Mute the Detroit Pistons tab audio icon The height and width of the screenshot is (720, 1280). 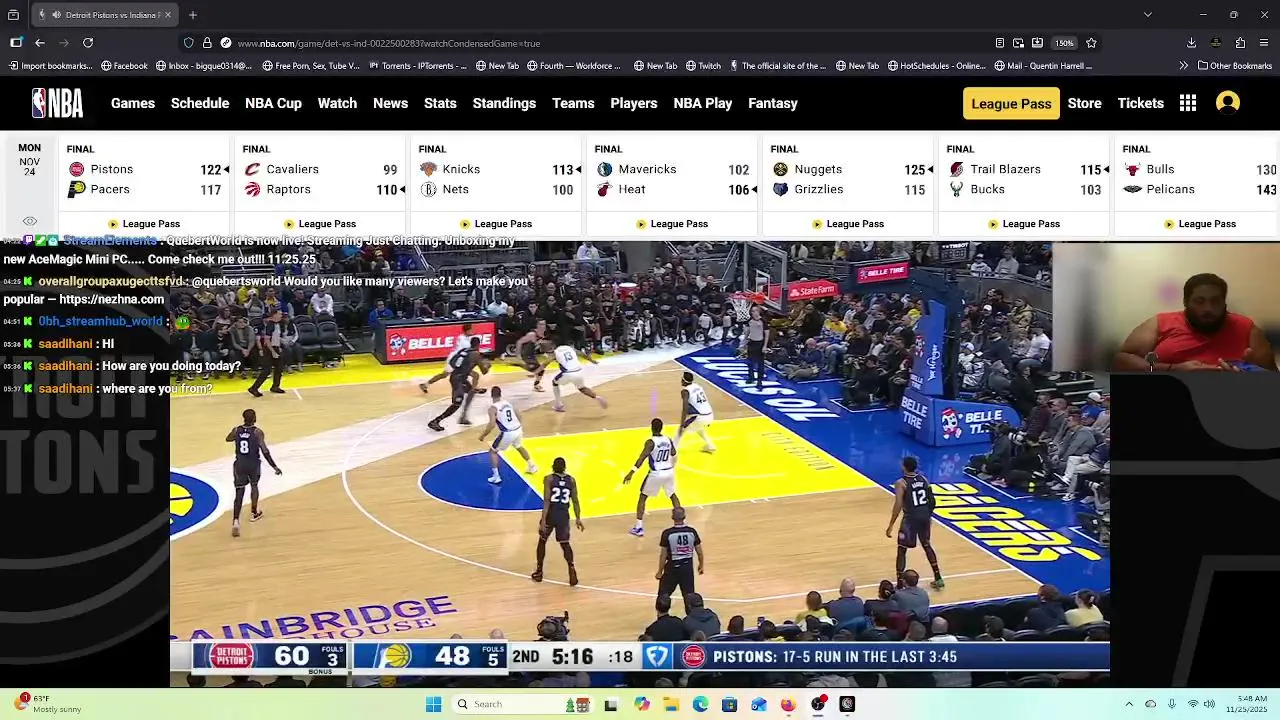click(56, 15)
